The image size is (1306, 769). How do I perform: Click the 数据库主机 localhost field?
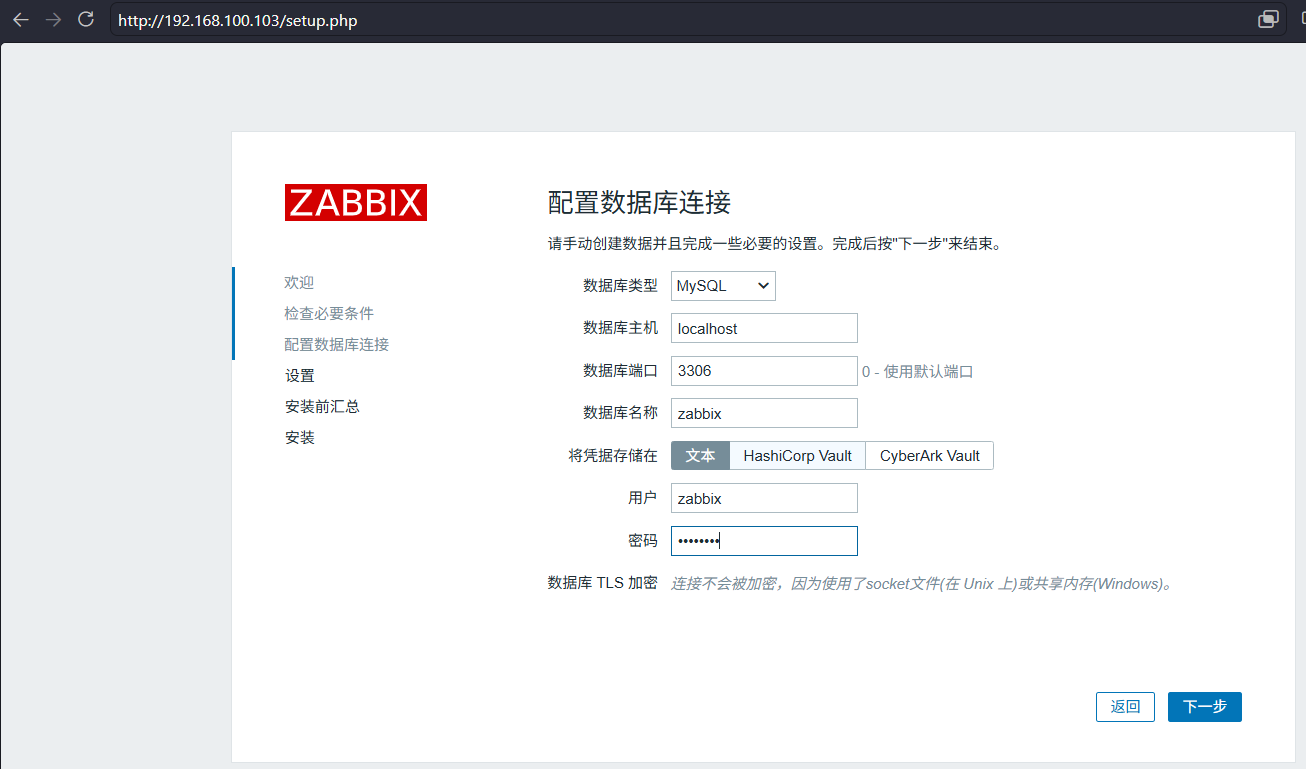pyautogui.click(x=764, y=328)
